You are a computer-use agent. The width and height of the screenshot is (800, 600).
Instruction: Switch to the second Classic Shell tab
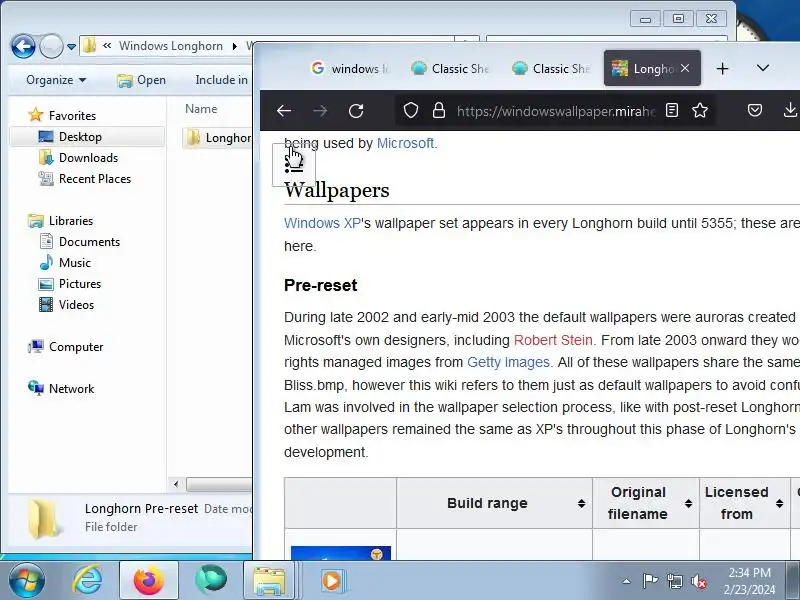coord(551,68)
